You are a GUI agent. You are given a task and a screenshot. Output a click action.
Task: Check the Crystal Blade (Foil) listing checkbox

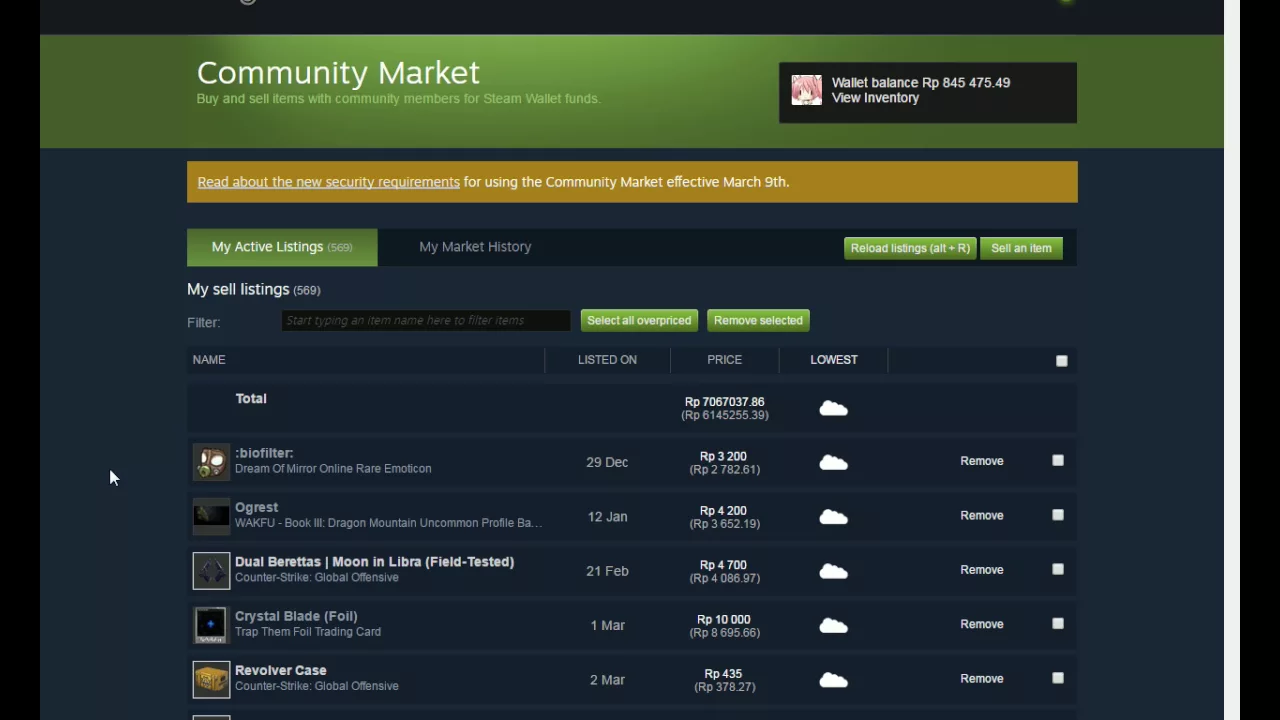click(1058, 623)
